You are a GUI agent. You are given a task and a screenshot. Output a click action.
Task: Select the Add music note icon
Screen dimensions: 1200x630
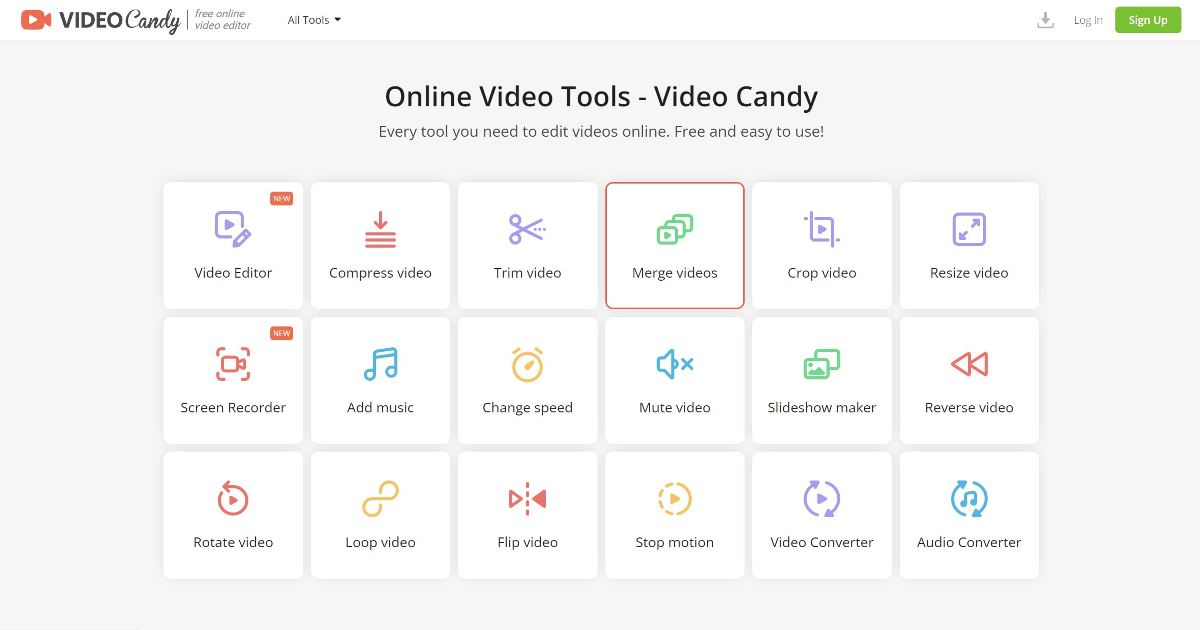pos(380,363)
